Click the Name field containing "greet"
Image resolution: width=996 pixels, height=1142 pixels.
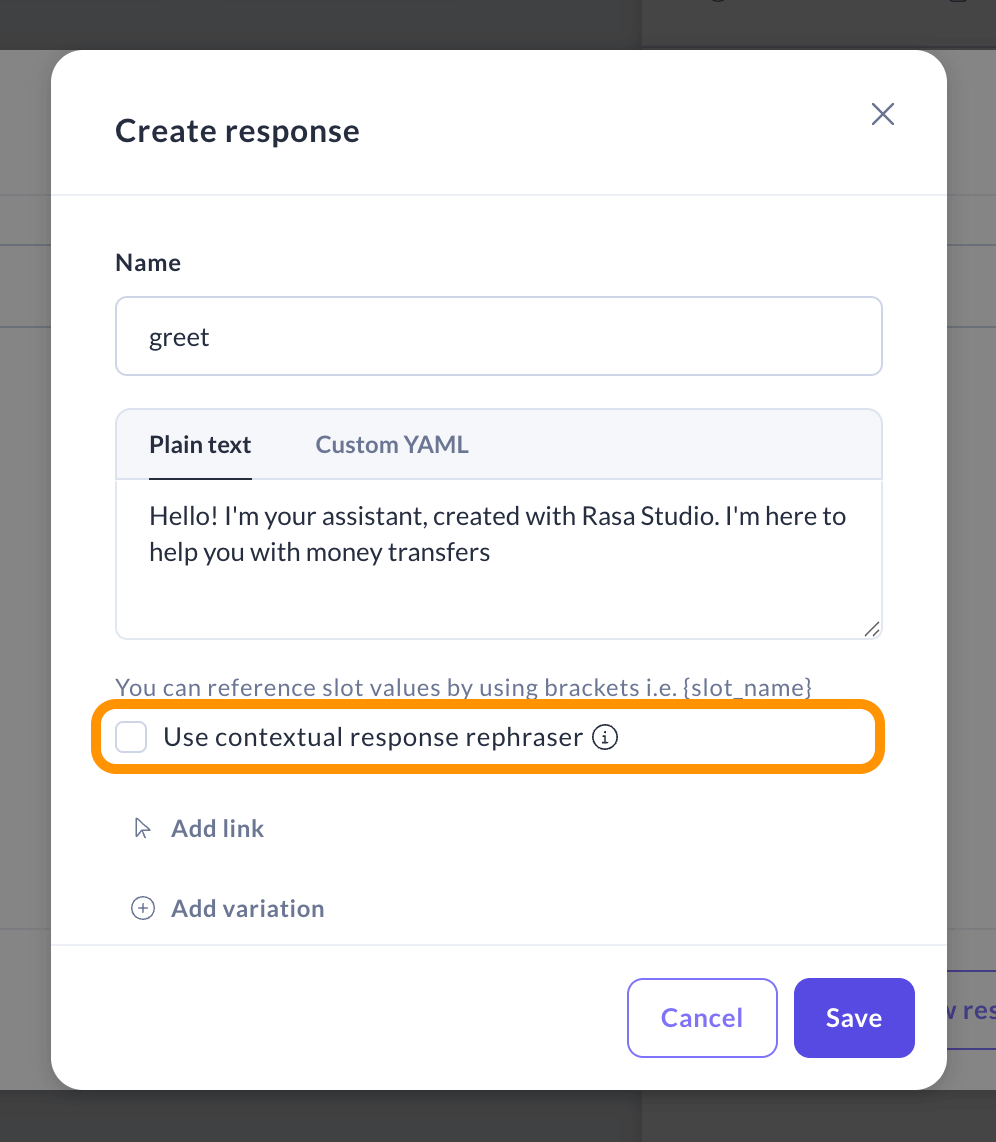click(498, 337)
